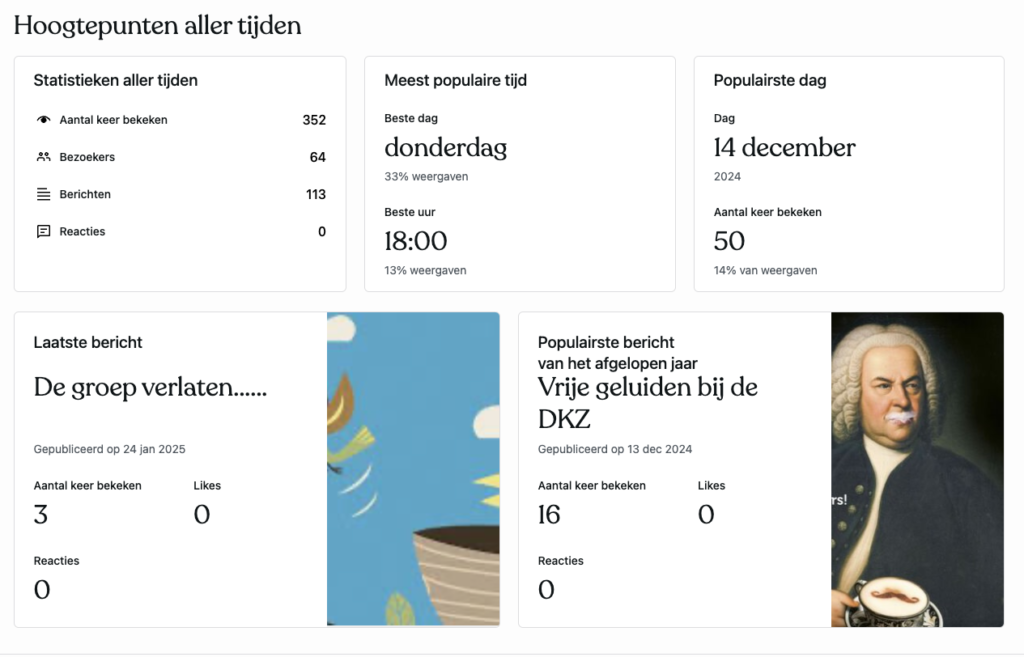Open the post 'De groep verlaten......'
The image size is (1024, 657).
coord(150,387)
